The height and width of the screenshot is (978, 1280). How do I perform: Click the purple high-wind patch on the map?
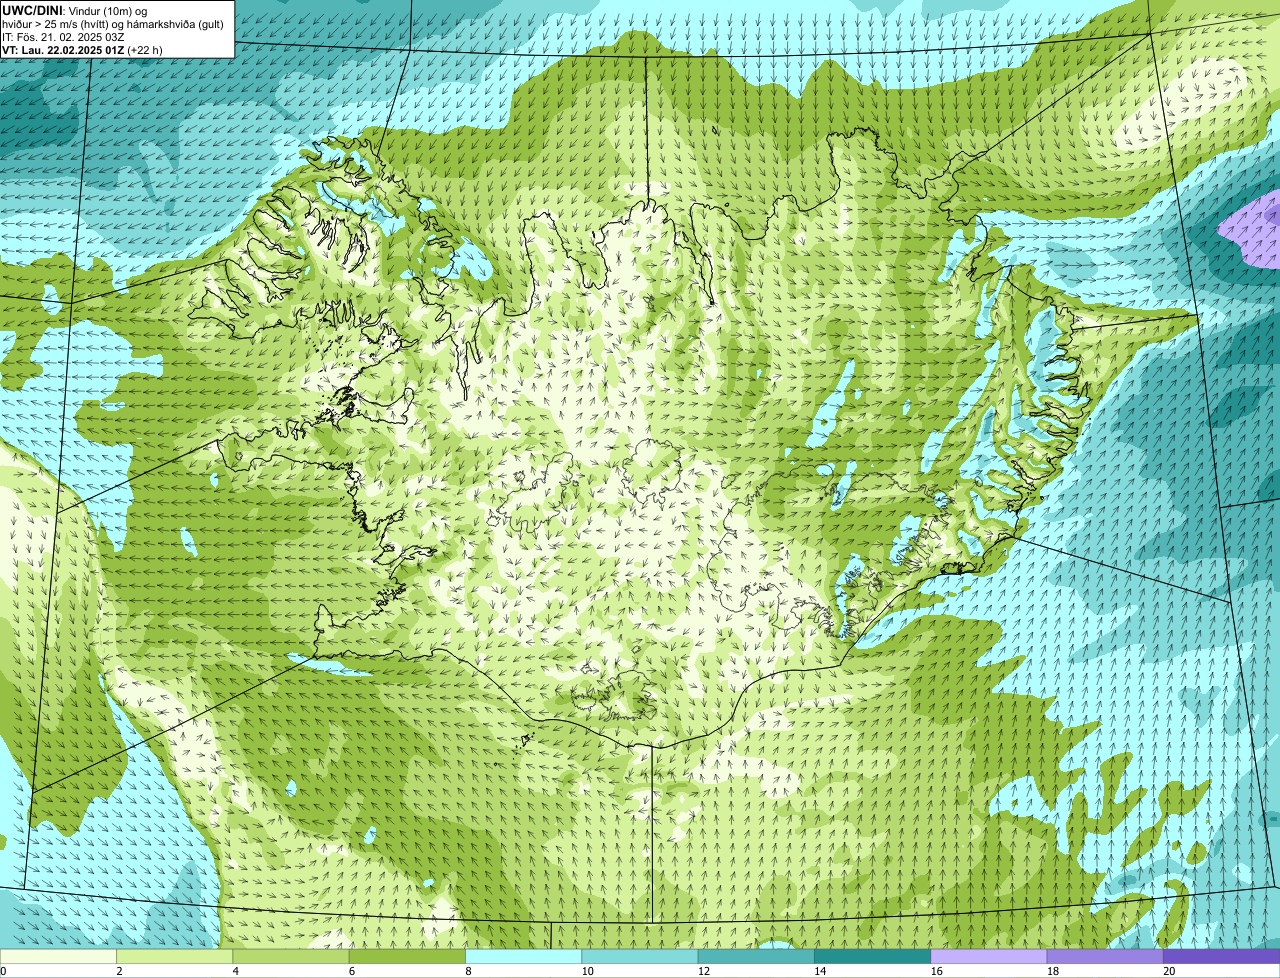pos(1253,231)
